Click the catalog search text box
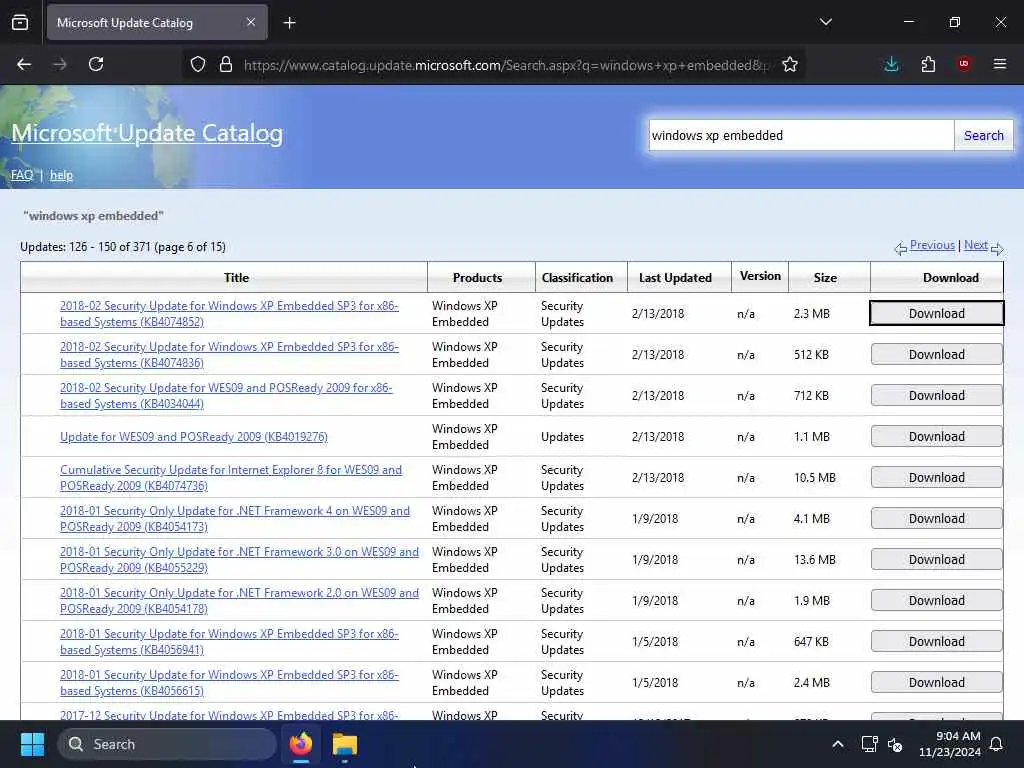The height and width of the screenshot is (768, 1024). click(x=801, y=135)
